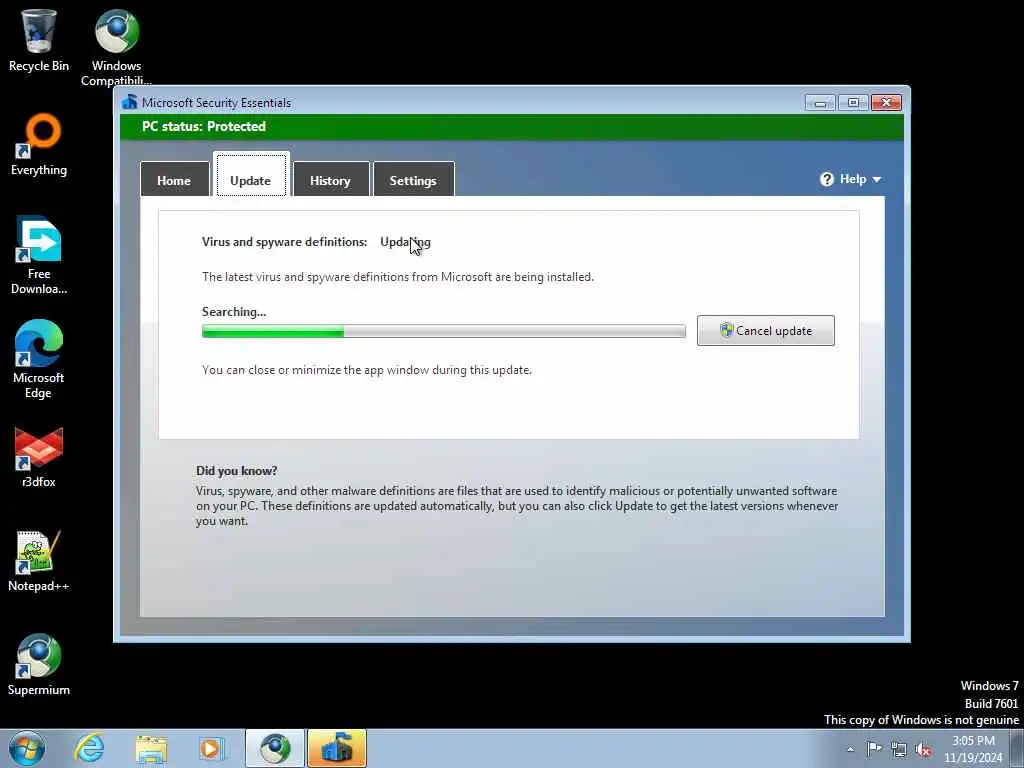
Task: Click the 'Did you know?' heading
Action: (x=236, y=471)
